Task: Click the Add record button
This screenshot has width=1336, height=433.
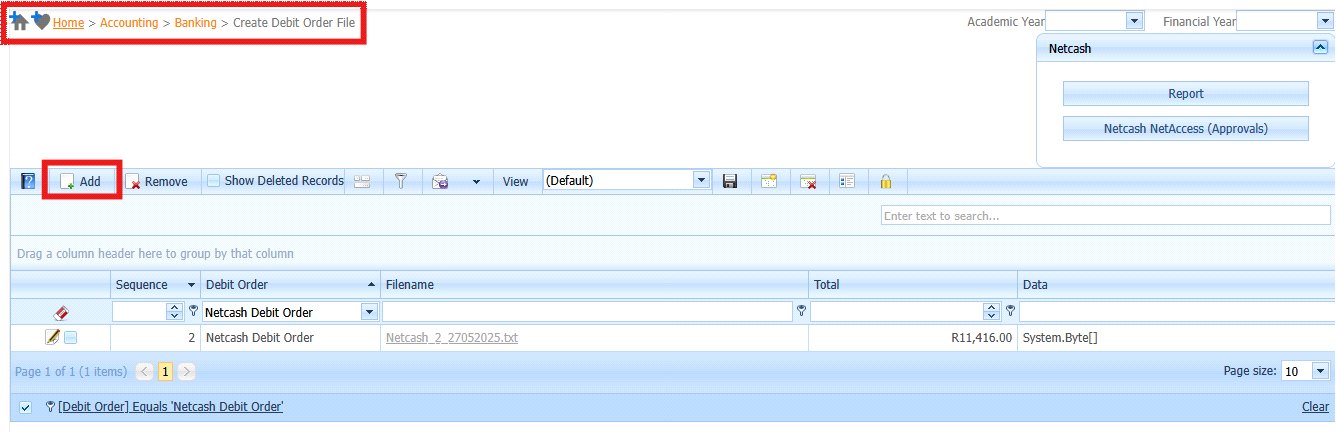Action: pyautogui.click(x=81, y=181)
